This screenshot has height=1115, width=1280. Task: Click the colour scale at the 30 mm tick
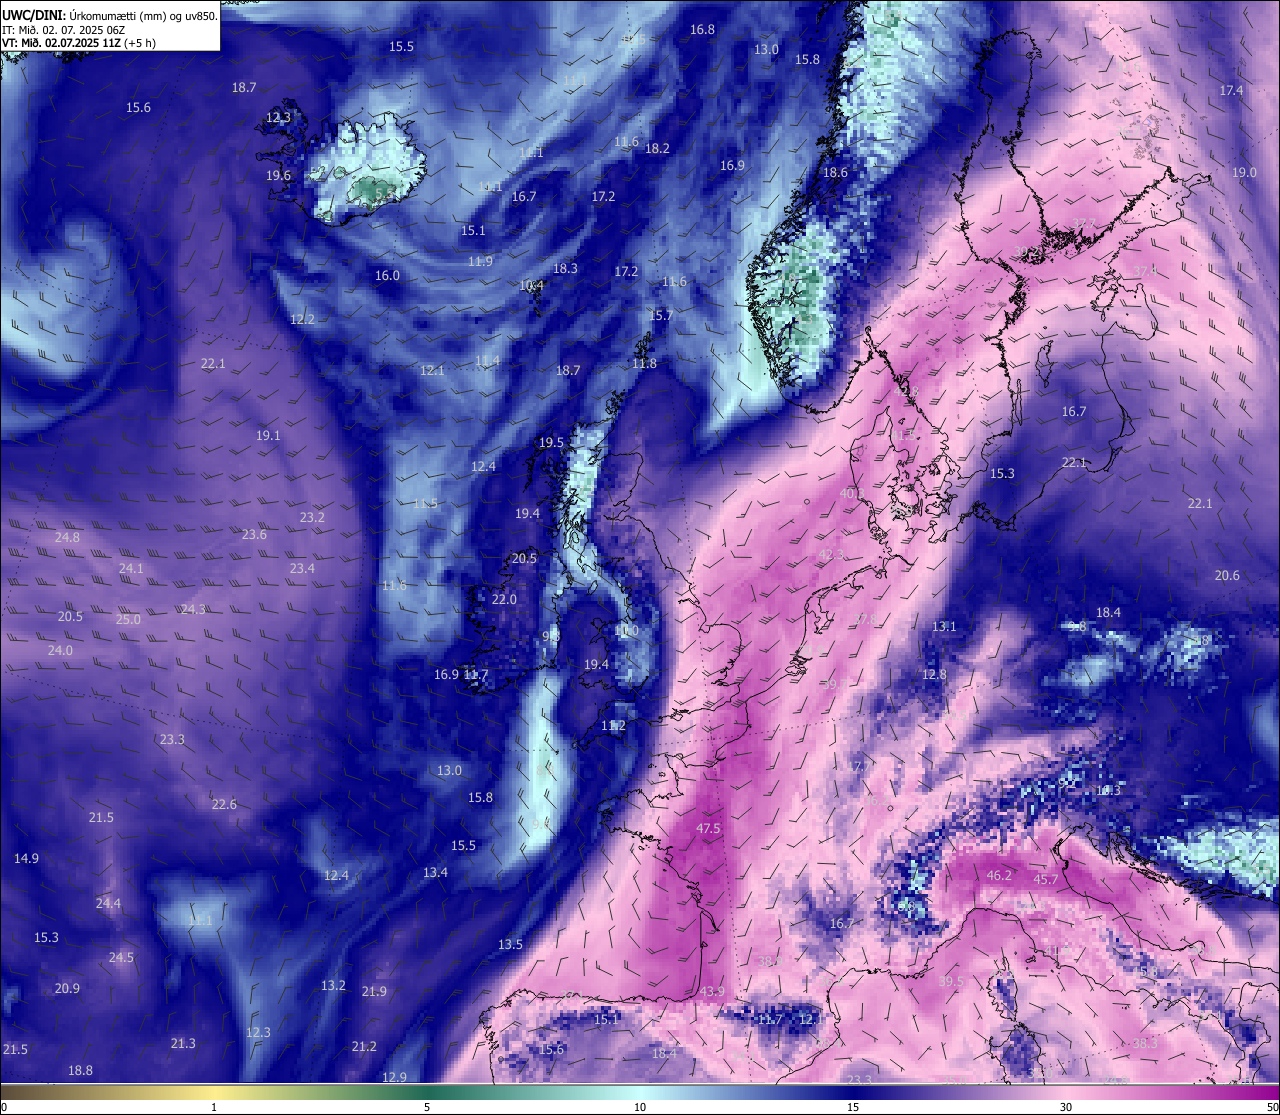1066,1091
